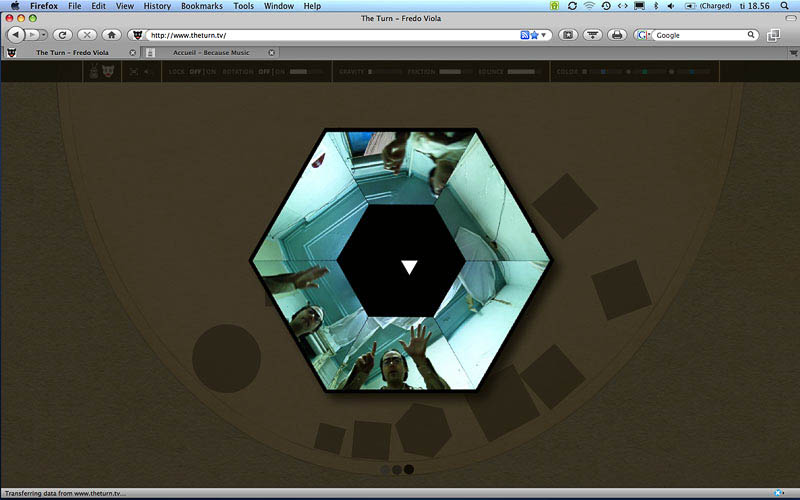
Task: Set LOCK to ON
Action: 211,72
